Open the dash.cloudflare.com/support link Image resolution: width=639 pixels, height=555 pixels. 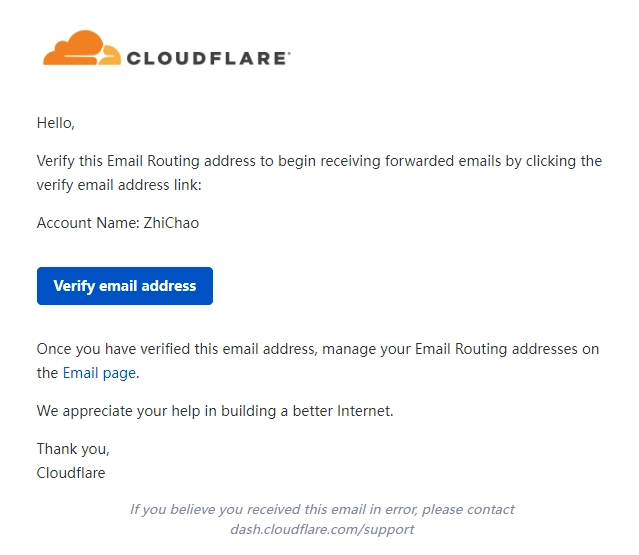point(322,529)
